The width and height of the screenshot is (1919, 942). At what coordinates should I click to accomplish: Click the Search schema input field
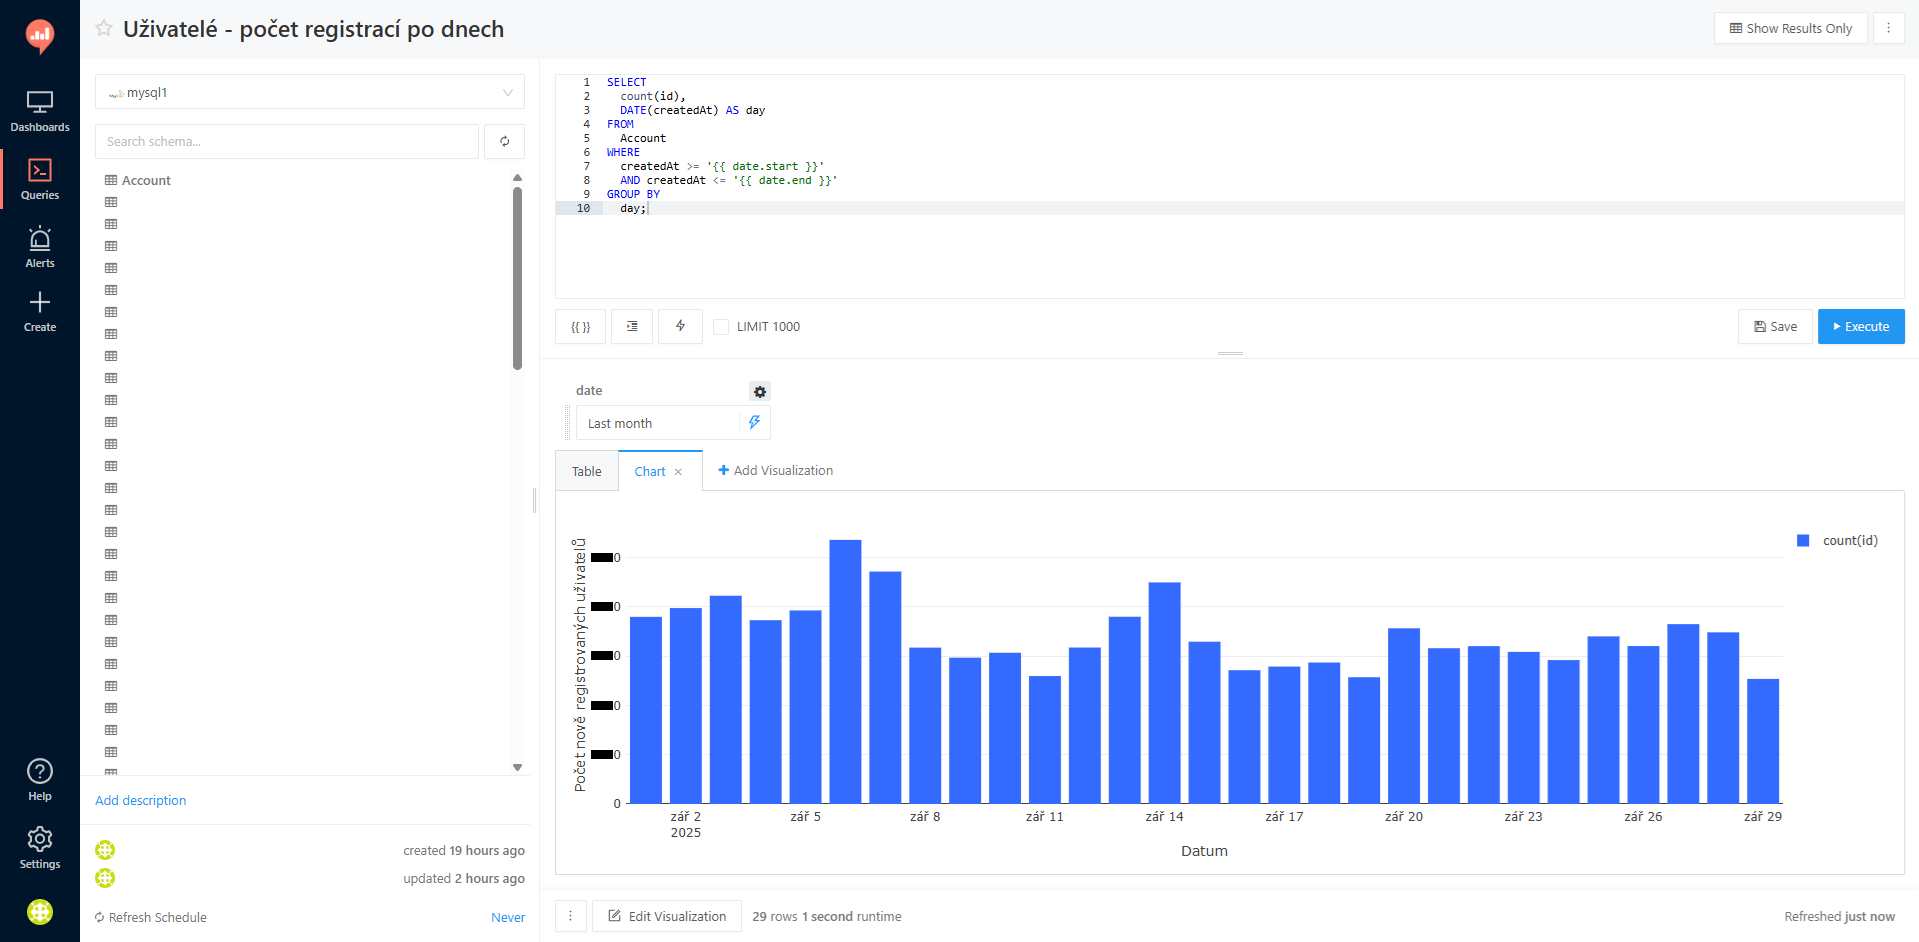tap(287, 142)
